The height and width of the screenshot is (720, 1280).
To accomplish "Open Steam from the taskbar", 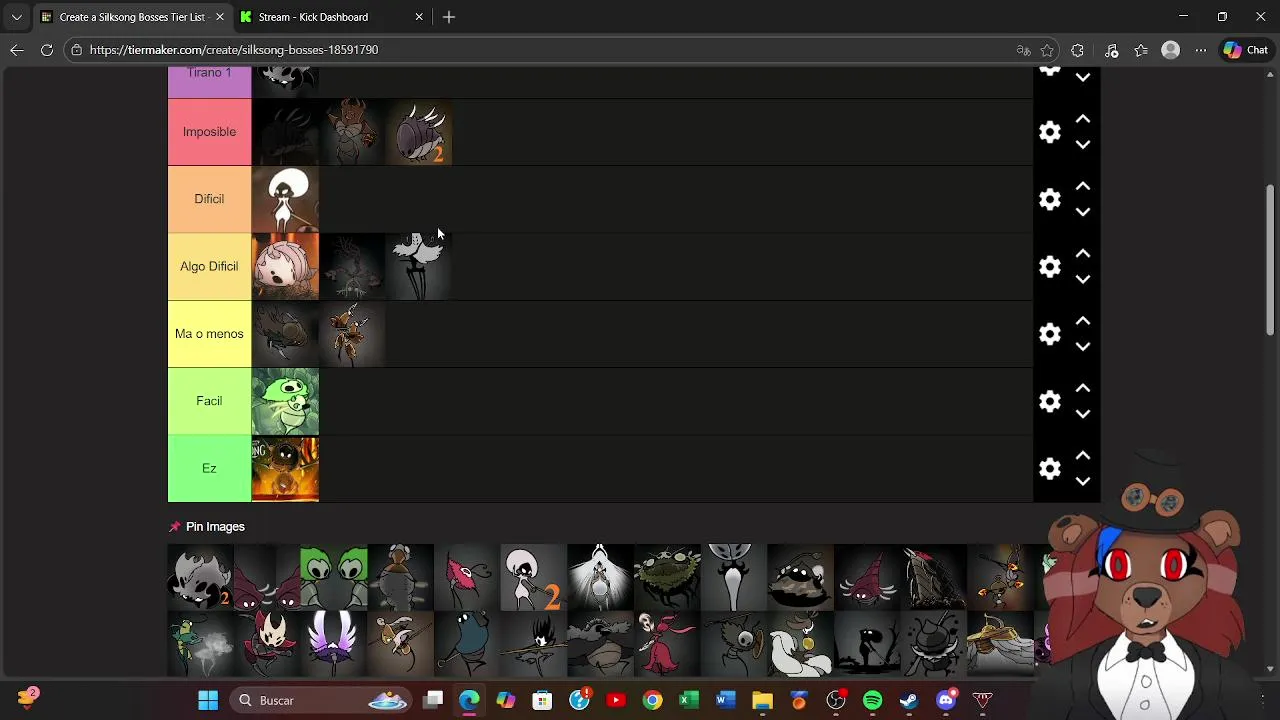I will click(909, 700).
